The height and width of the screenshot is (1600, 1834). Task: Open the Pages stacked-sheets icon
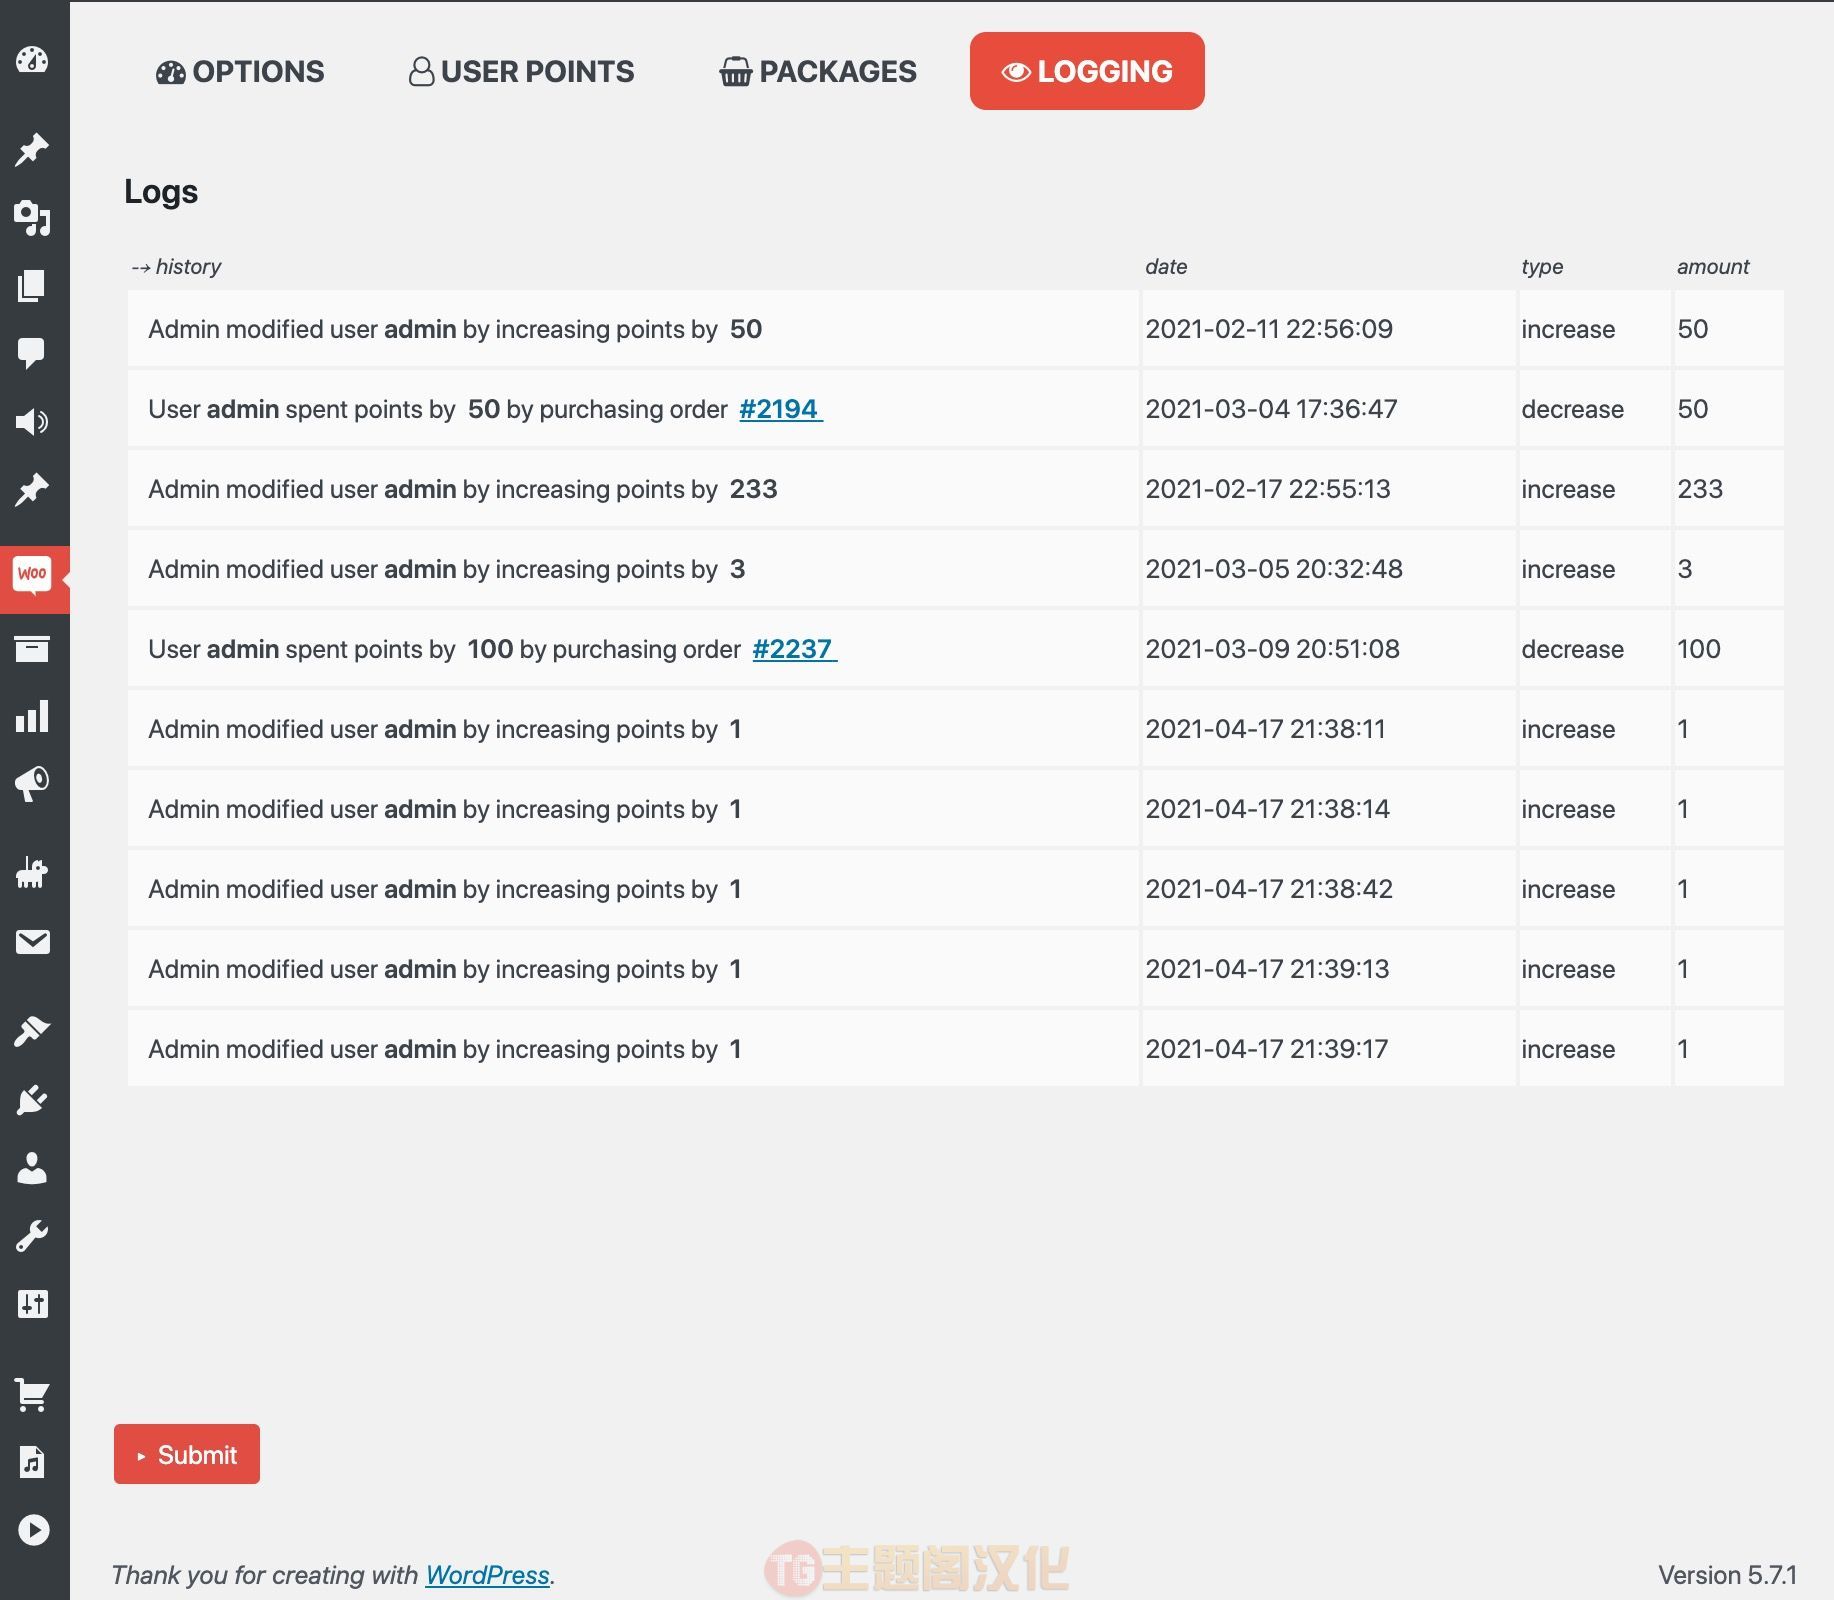pos(32,286)
